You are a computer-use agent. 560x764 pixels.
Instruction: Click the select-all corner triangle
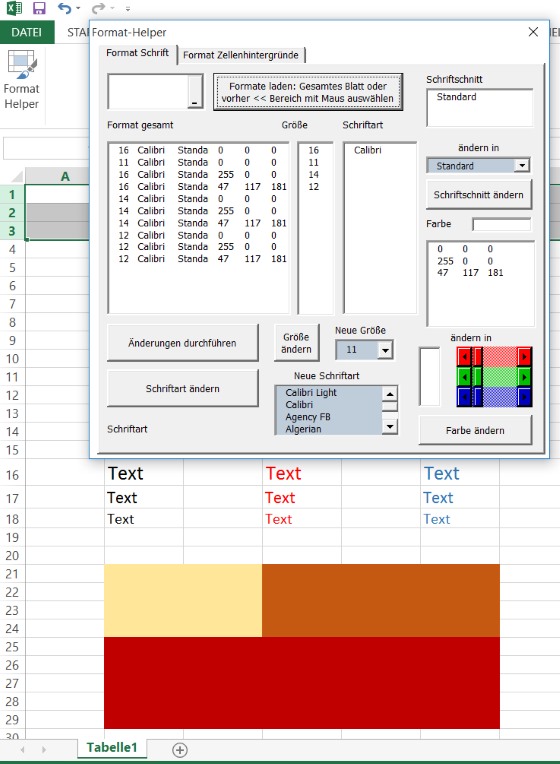(17, 176)
